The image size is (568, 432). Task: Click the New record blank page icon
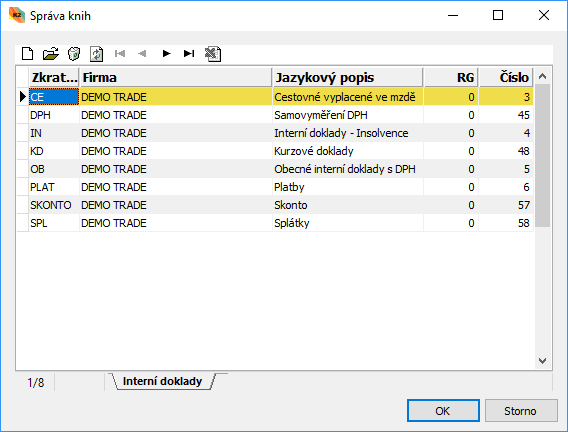coord(28,54)
